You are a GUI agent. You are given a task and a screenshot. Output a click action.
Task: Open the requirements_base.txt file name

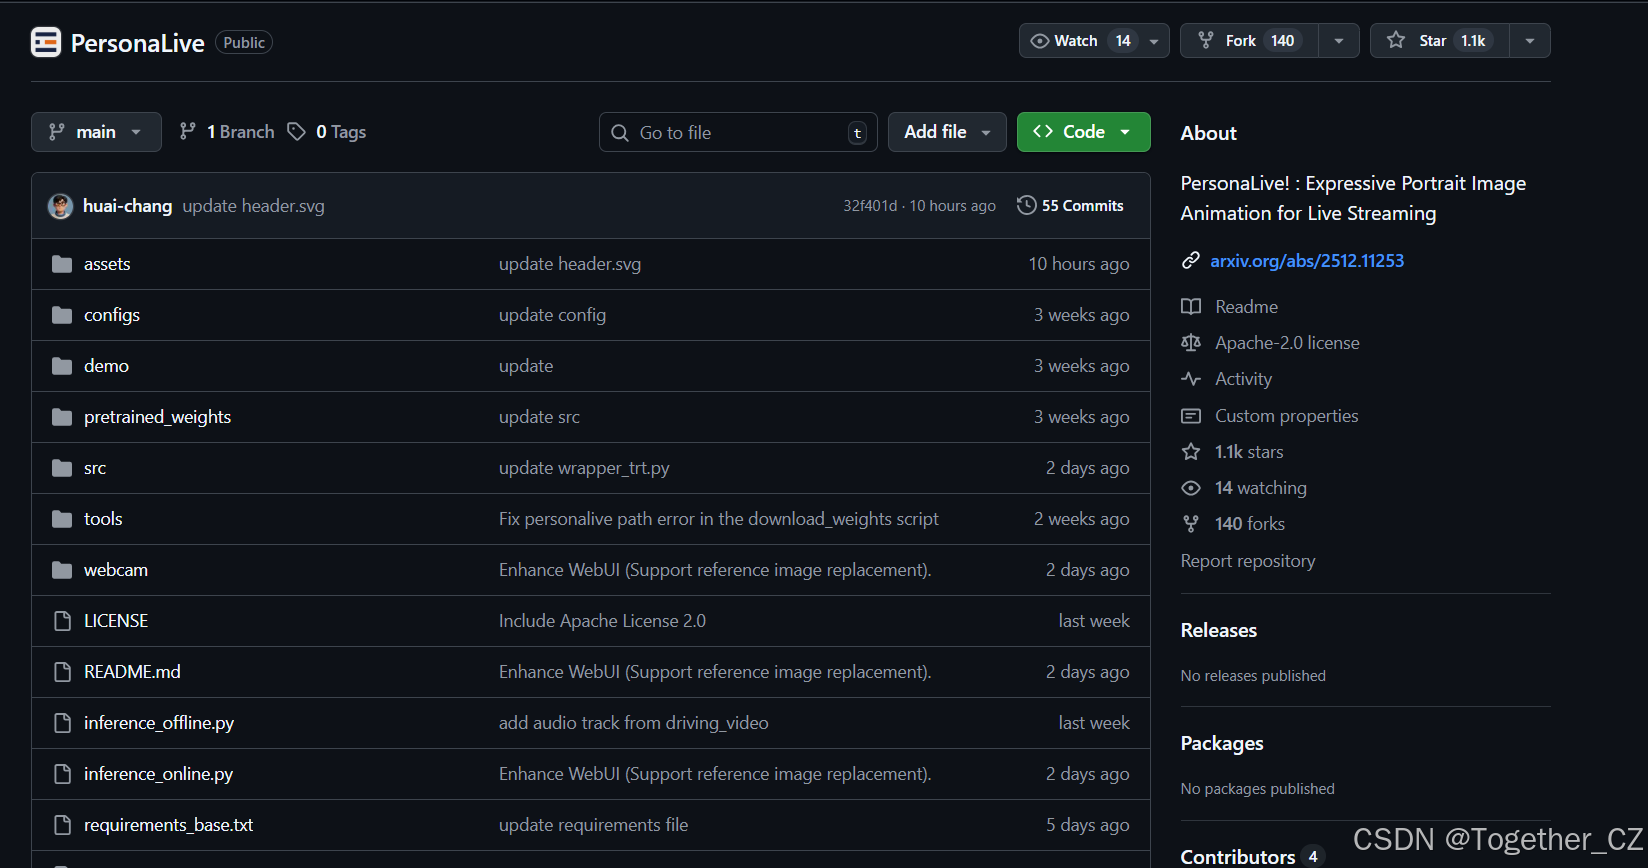tap(168, 825)
